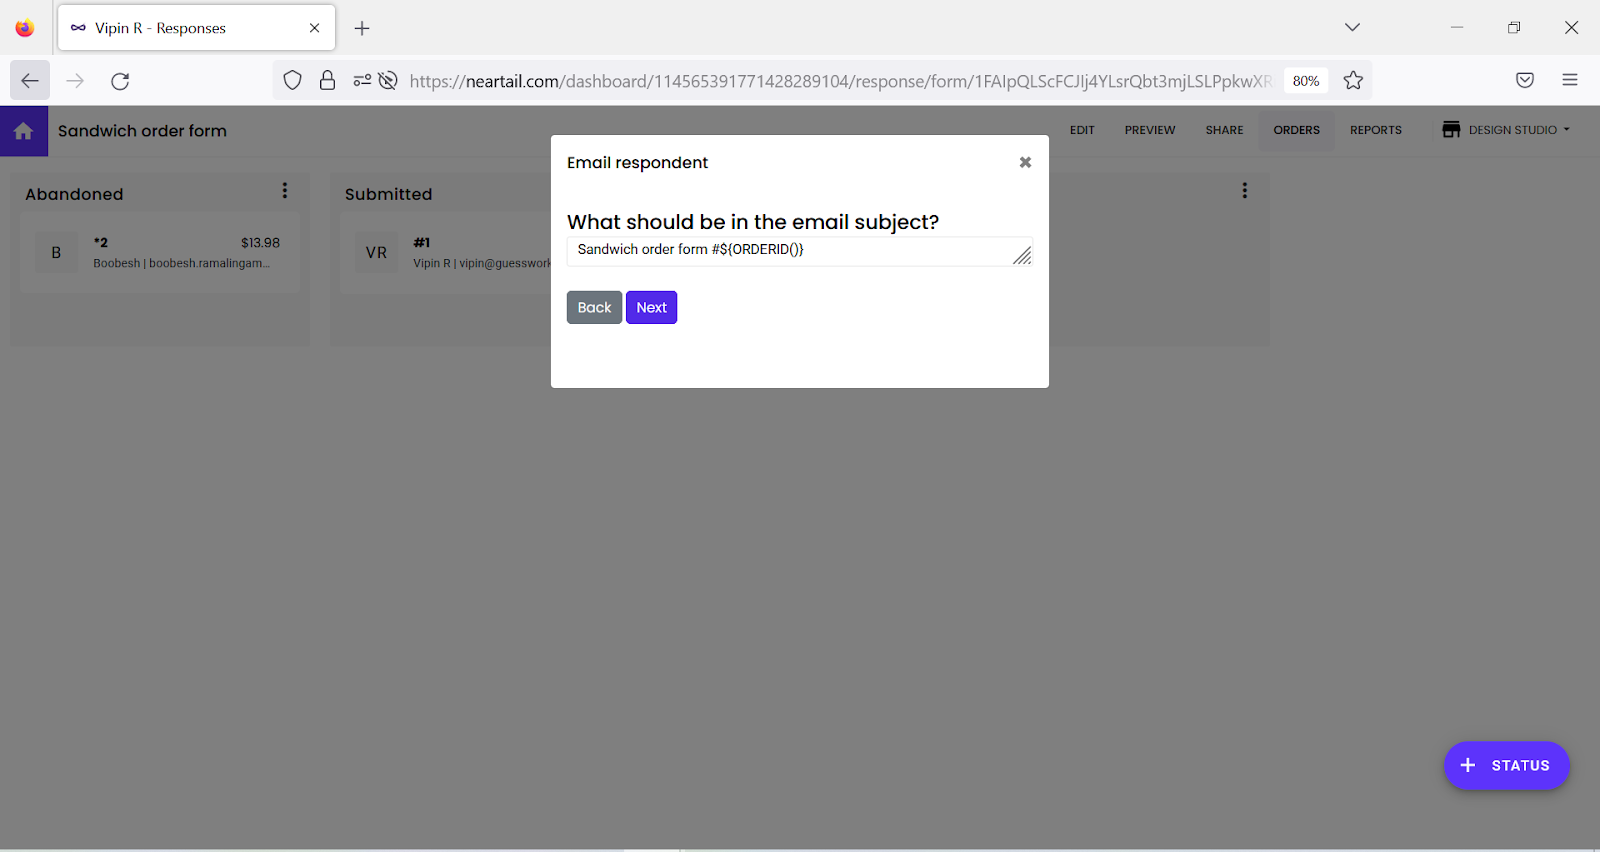Image resolution: width=1600 pixels, height=852 pixels.
Task: Click the tracking protection shield icon
Action: [291, 80]
